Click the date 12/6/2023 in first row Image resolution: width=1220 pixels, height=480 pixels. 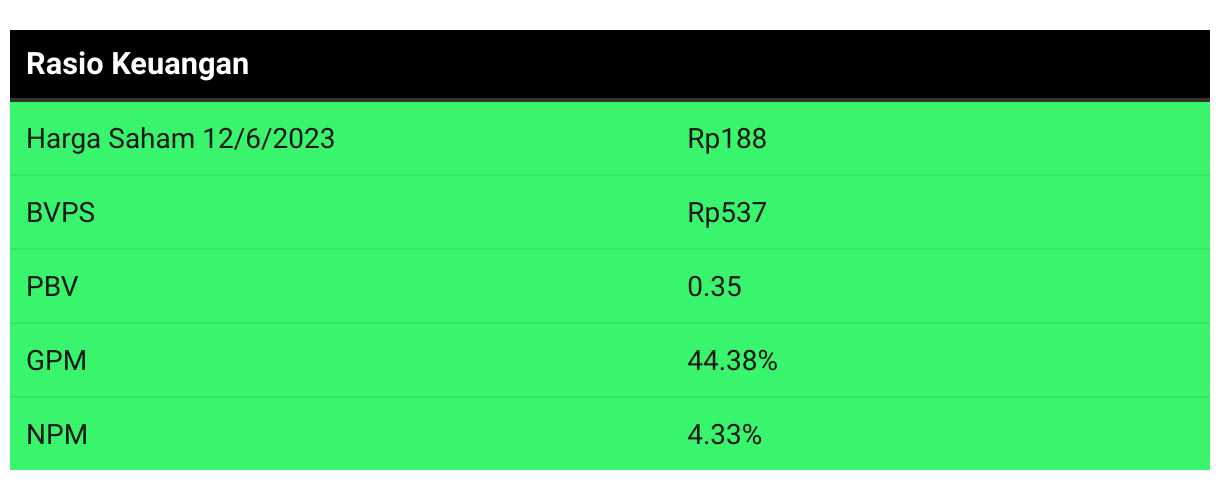(x=268, y=139)
